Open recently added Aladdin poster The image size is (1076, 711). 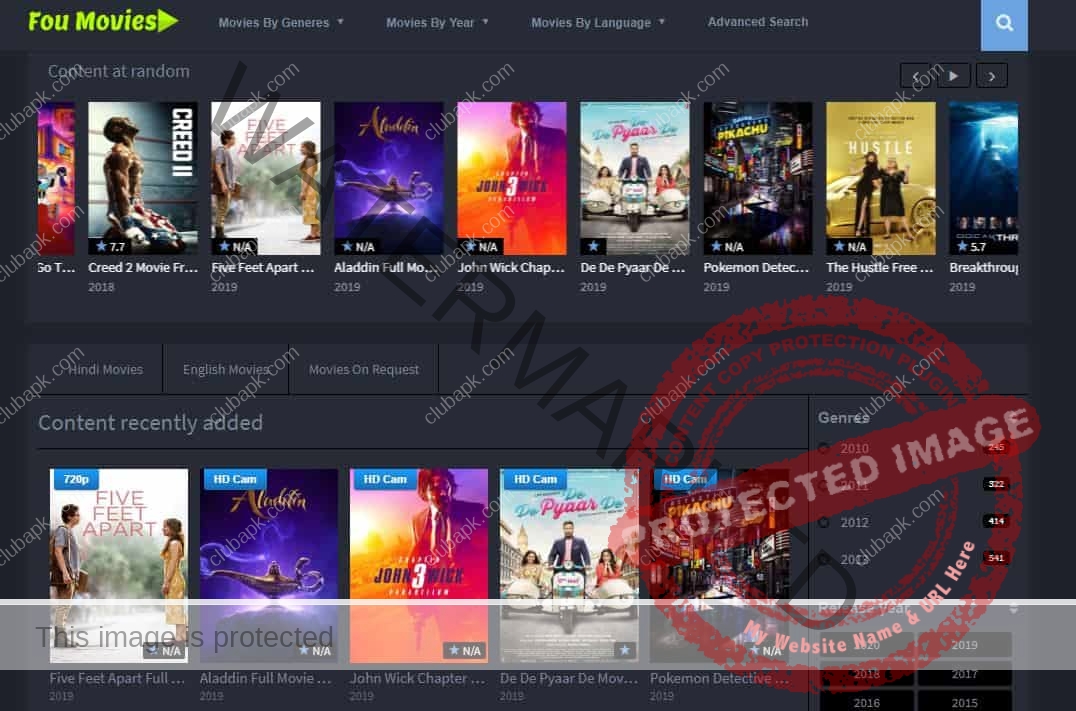pyautogui.click(x=269, y=566)
